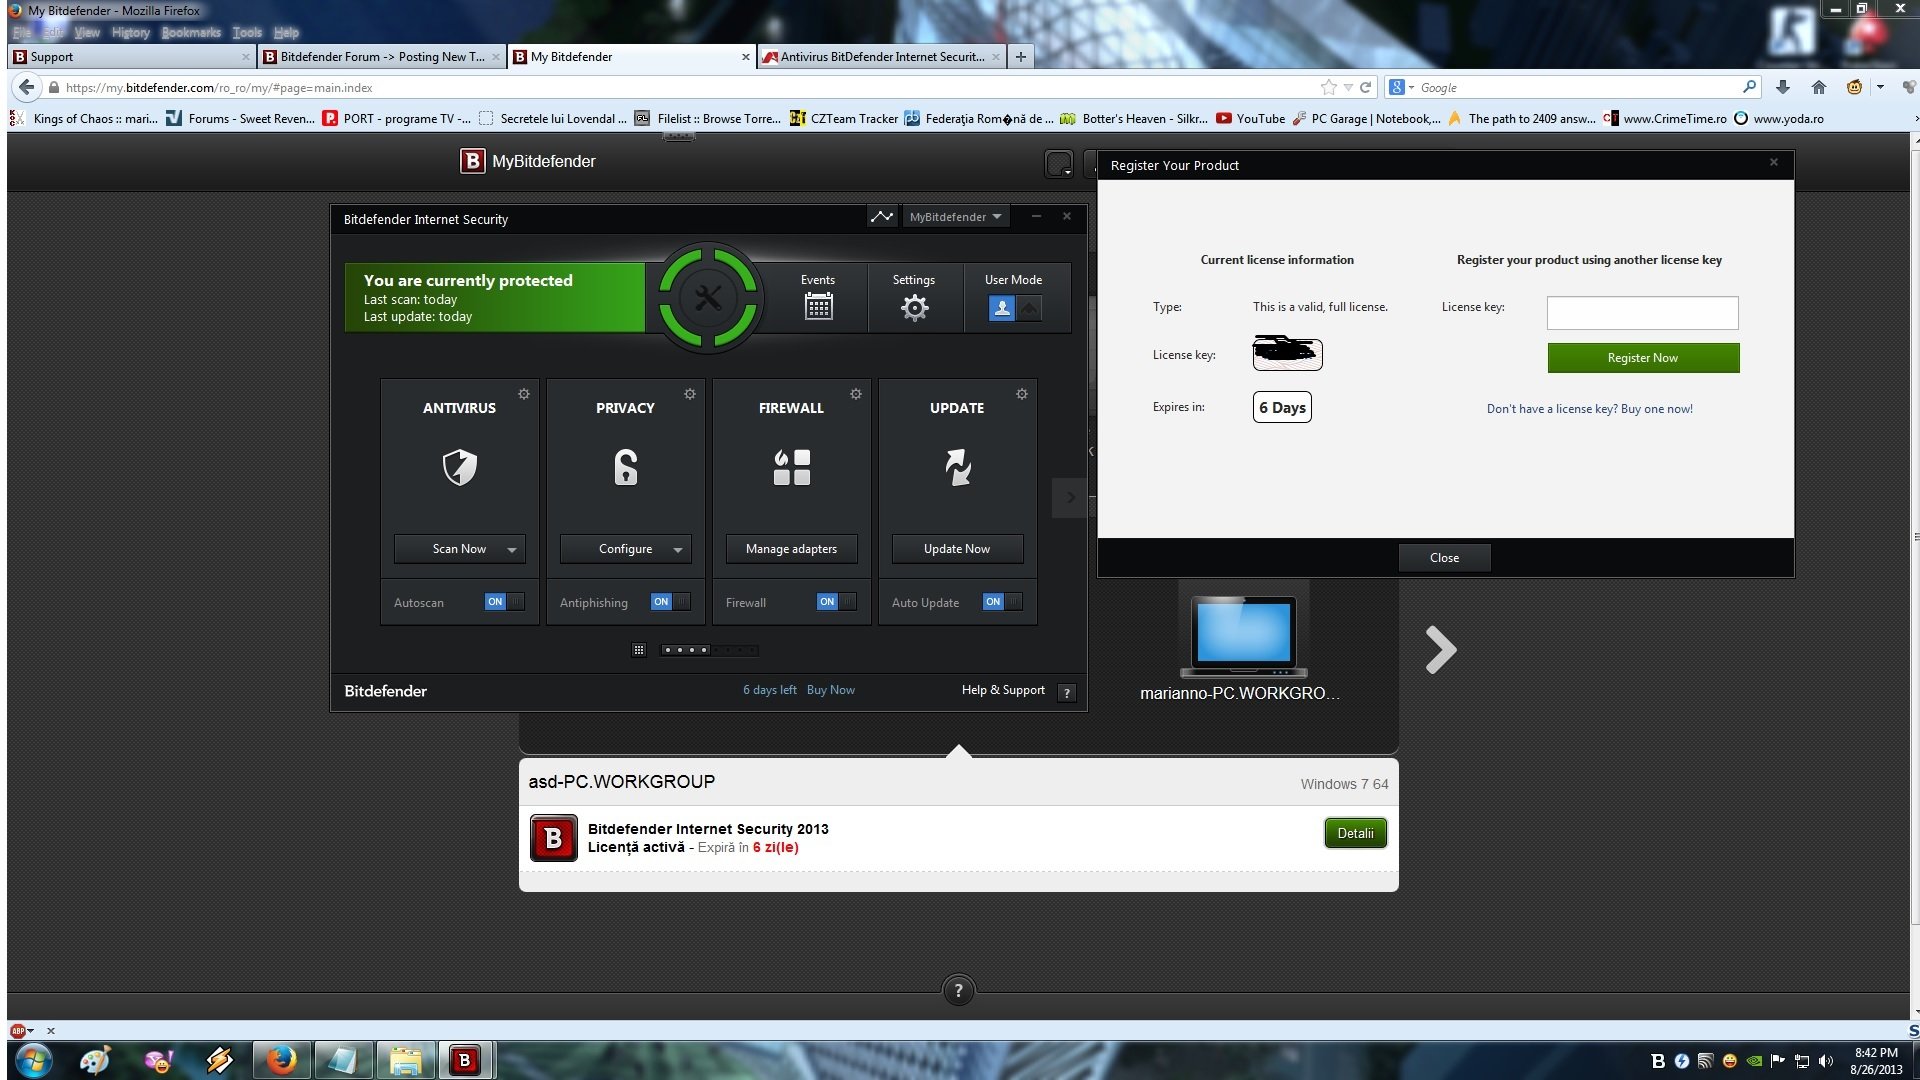The height and width of the screenshot is (1080, 1920).
Task: Open the Tools menu
Action: point(247,33)
